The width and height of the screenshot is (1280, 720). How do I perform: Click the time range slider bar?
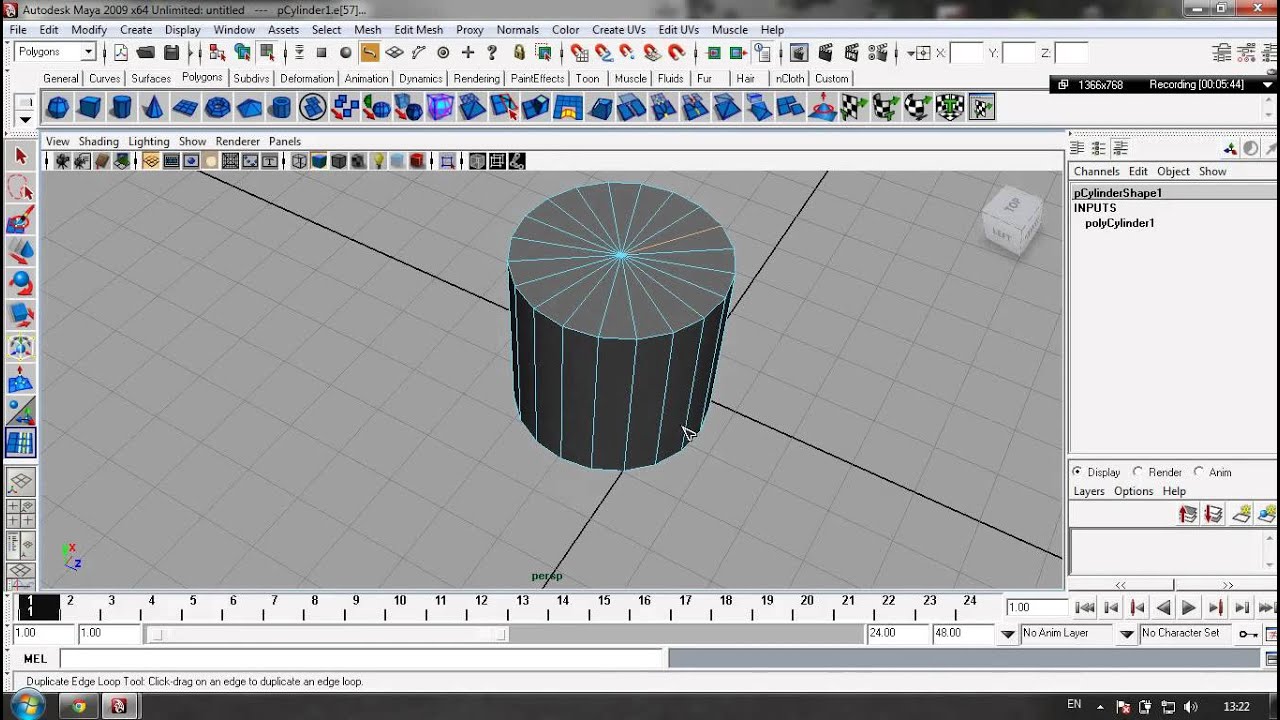pos(327,634)
